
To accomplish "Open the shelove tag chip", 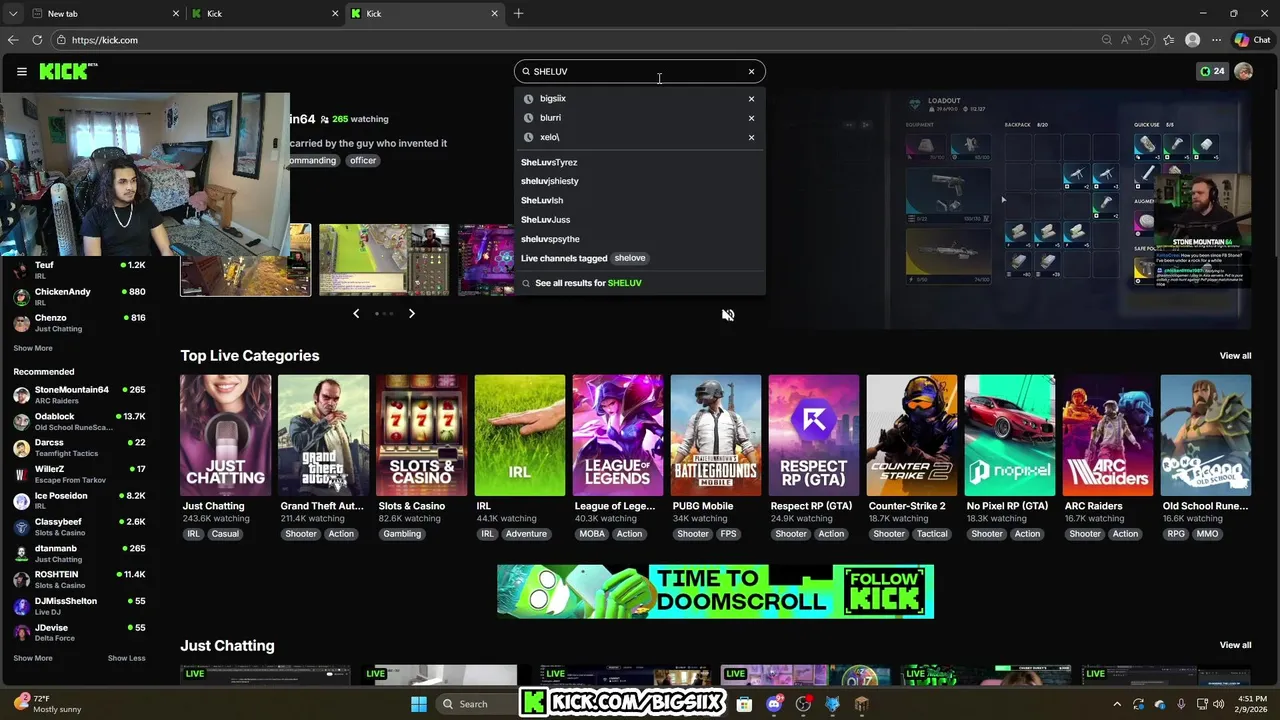I will (x=629, y=258).
